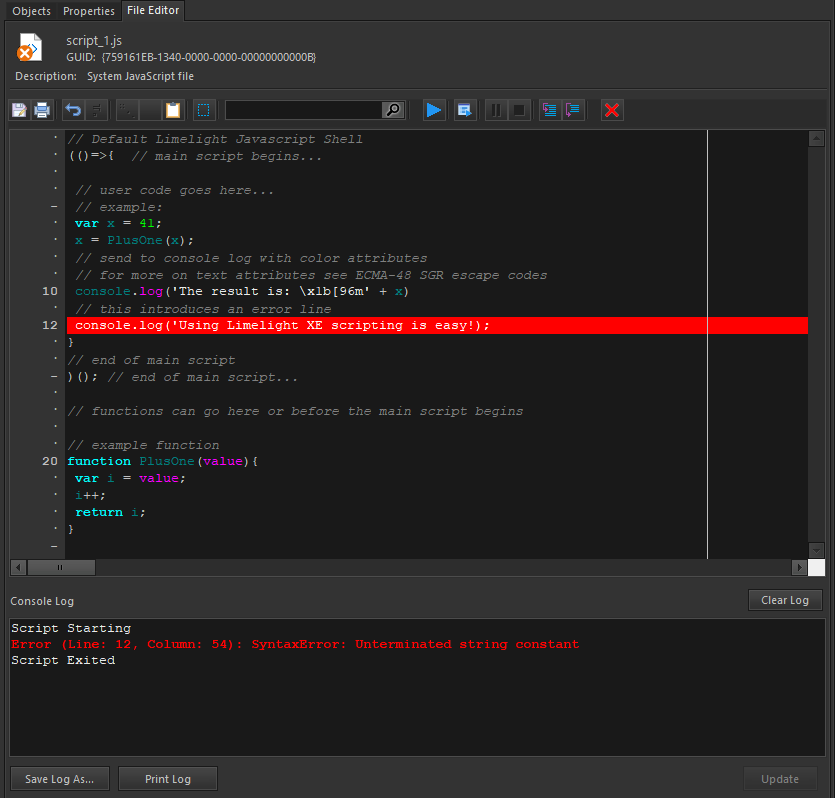This screenshot has width=835, height=798.
Task: Paste from clipboard using the clipboard icon
Action: click(173, 110)
